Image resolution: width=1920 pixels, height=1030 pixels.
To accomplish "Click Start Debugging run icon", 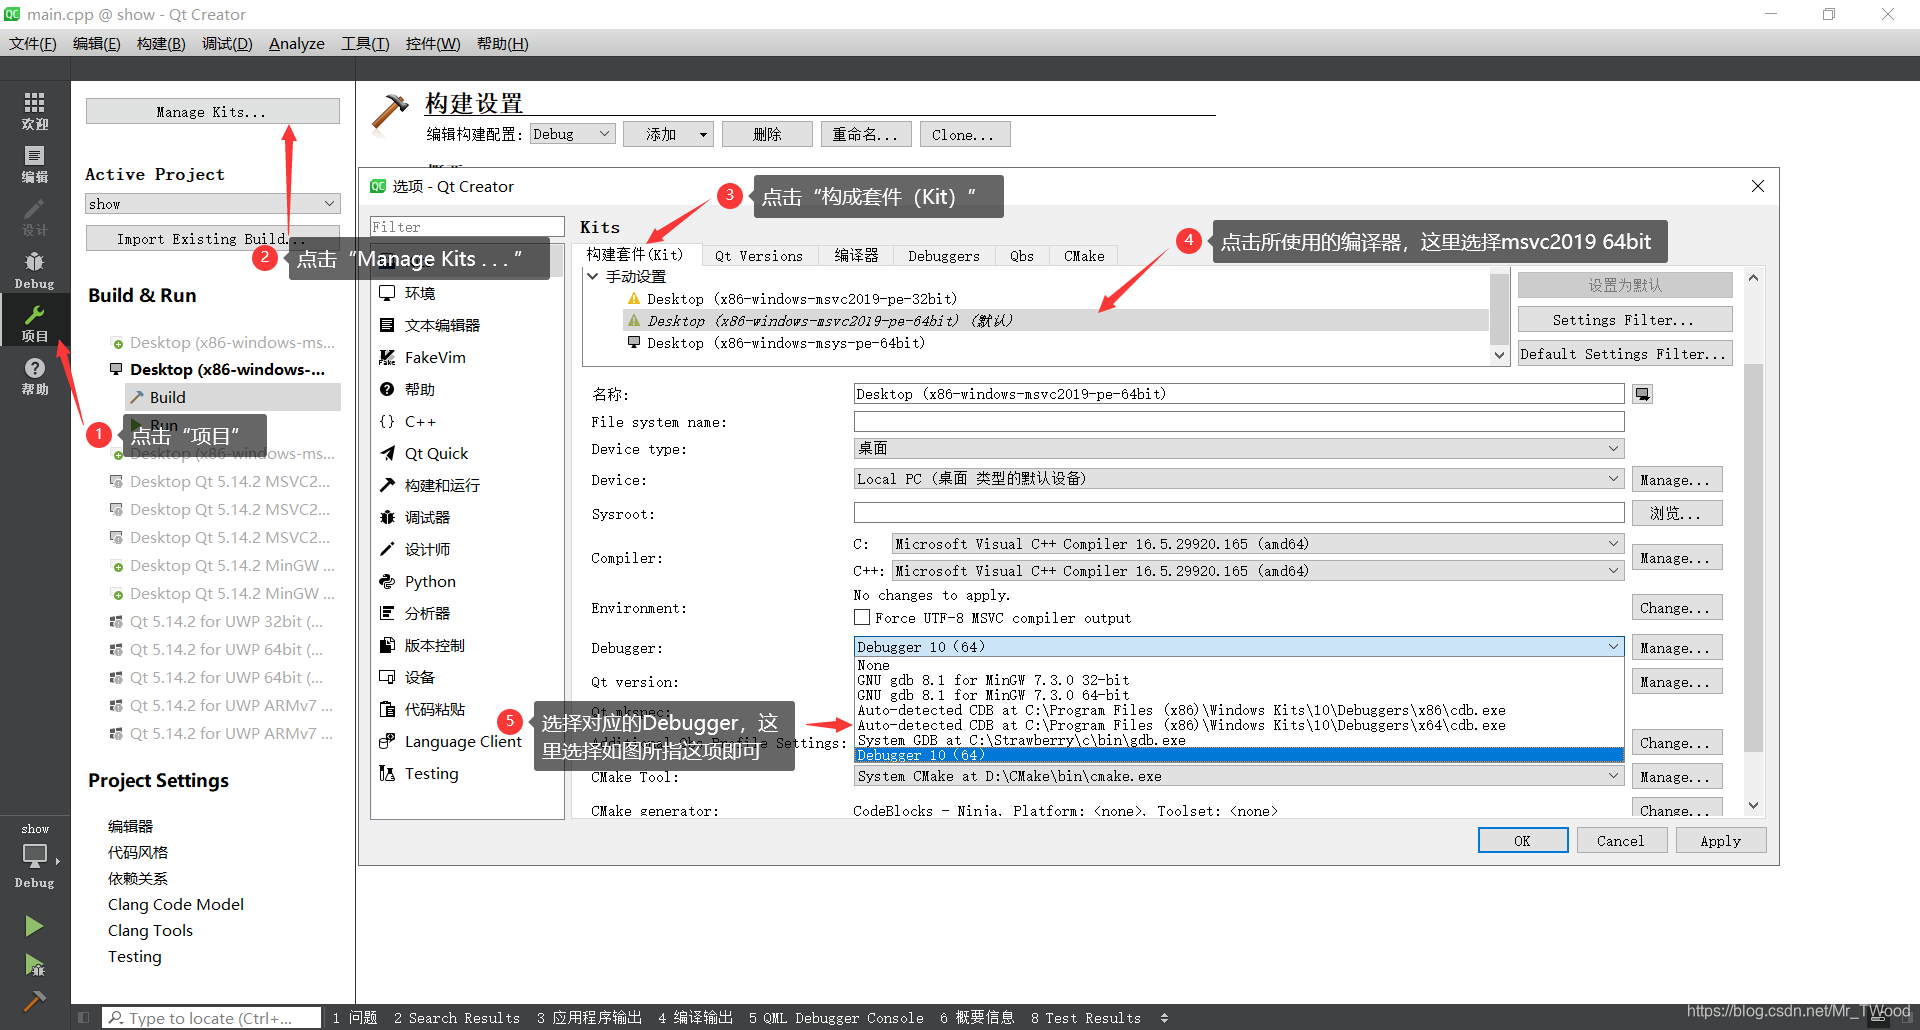I will [34, 965].
